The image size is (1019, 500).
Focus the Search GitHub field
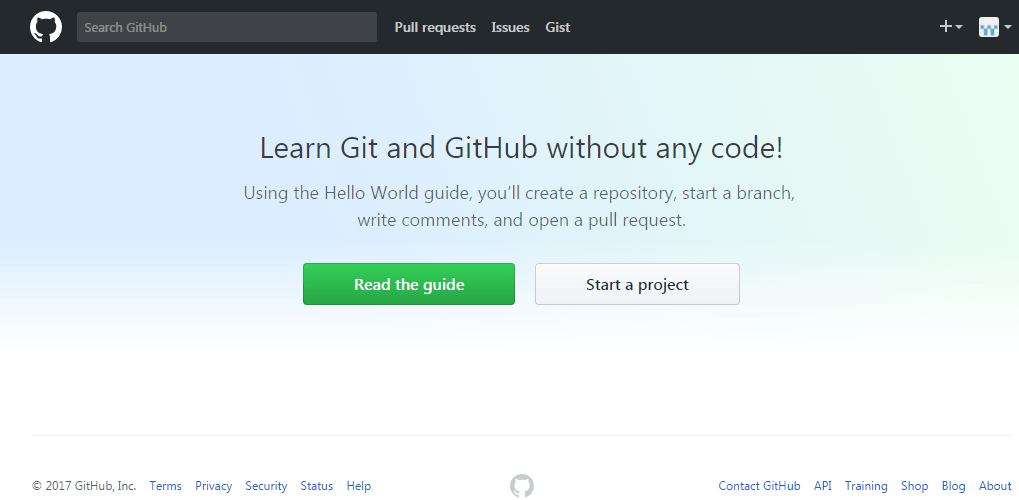[x=227, y=27]
